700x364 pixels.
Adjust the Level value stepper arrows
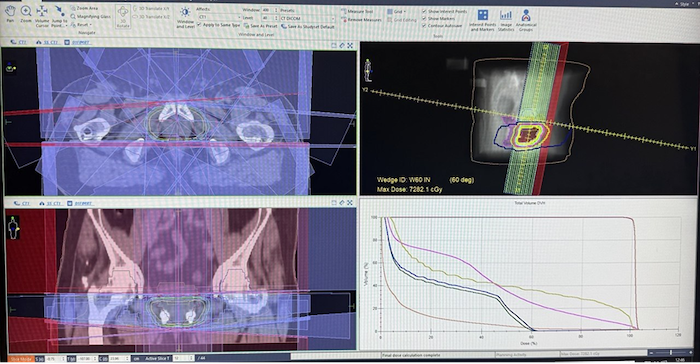pyautogui.click(x=276, y=18)
